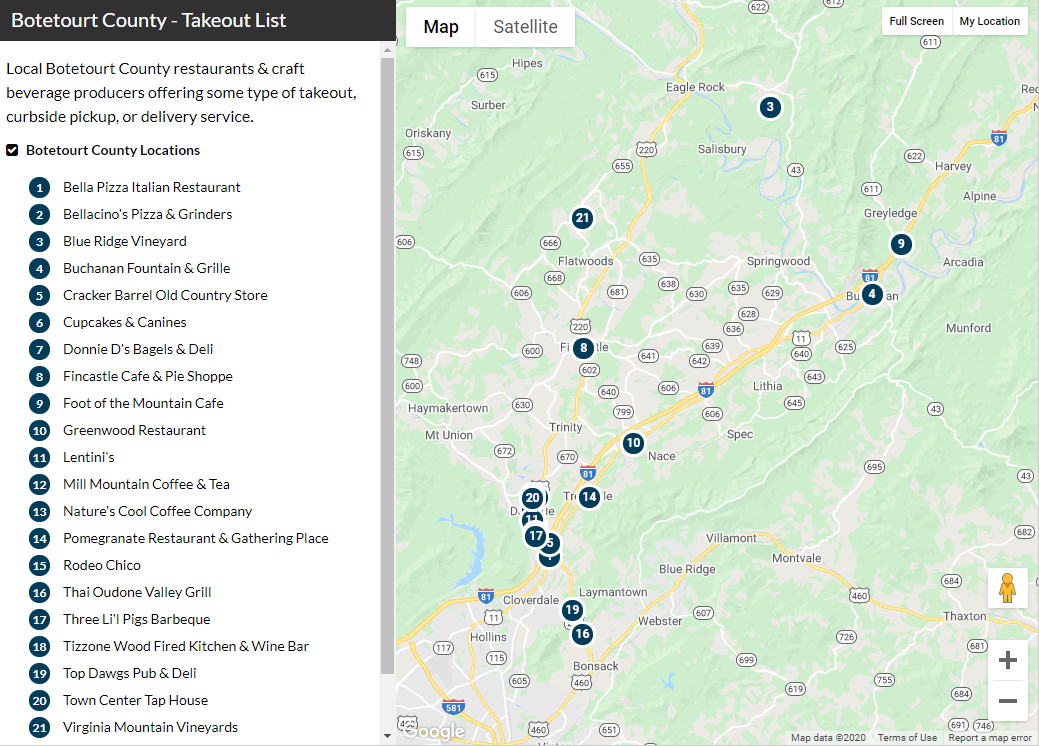The width and height of the screenshot is (1039, 746).
Task: Click the zoom out minus icon
Action: [1007, 700]
